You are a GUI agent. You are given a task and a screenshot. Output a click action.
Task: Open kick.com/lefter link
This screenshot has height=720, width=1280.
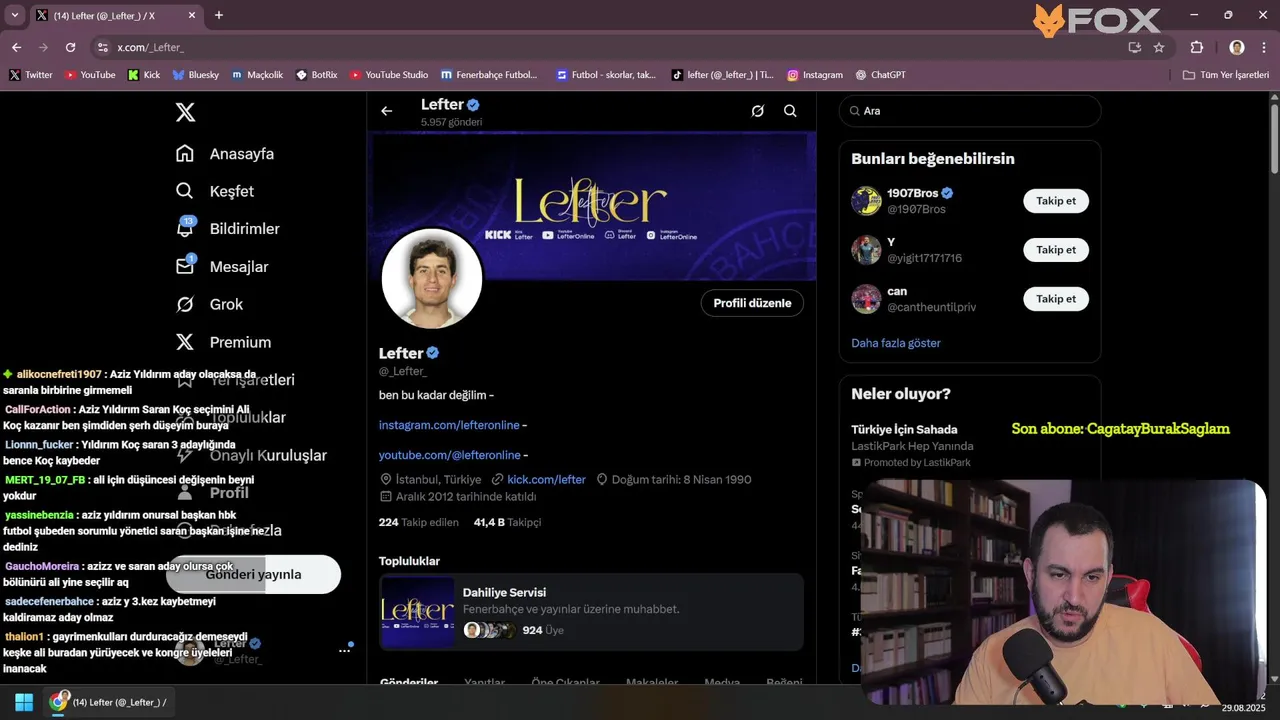(x=546, y=480)
